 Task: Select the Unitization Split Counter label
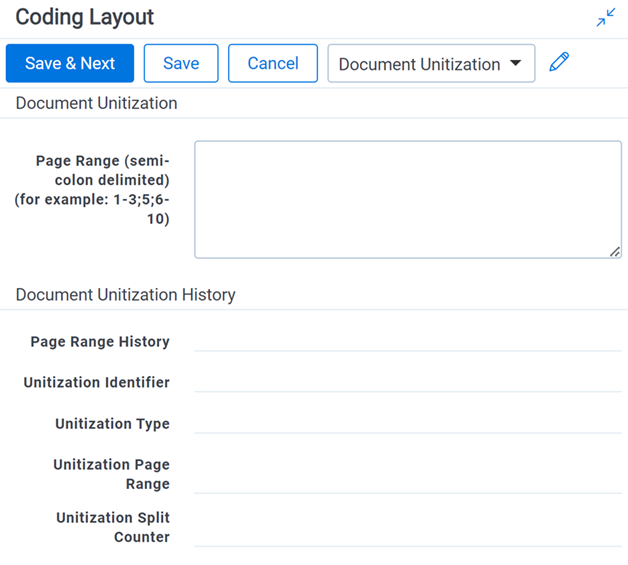tap(113, 527)
